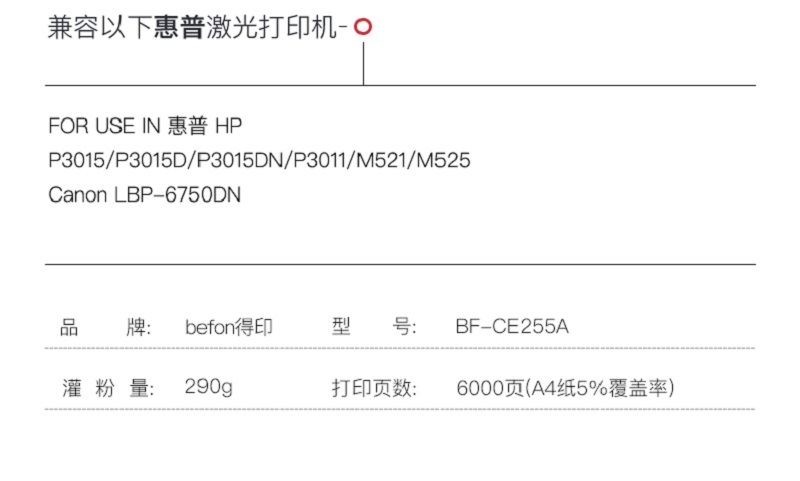The image size is (800, 481).
Task: Click the red circle marker icon
Action: coord(363,27)
